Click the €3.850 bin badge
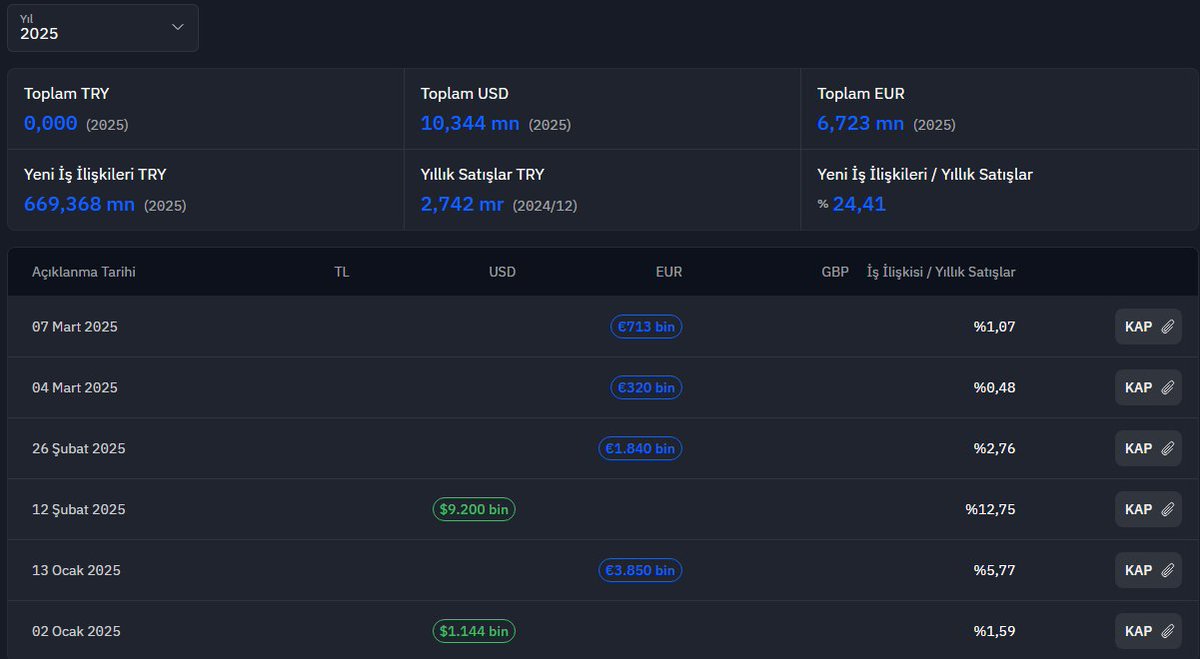Image resolution: width=1200 pixels, height=659 pixels. click(640, 570)
